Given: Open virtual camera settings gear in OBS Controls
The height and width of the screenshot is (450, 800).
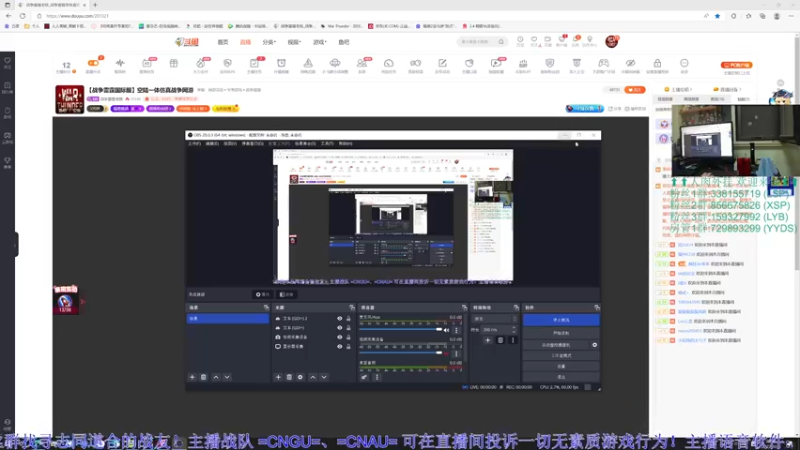Looking at the screenshot, I should [594, 345].
